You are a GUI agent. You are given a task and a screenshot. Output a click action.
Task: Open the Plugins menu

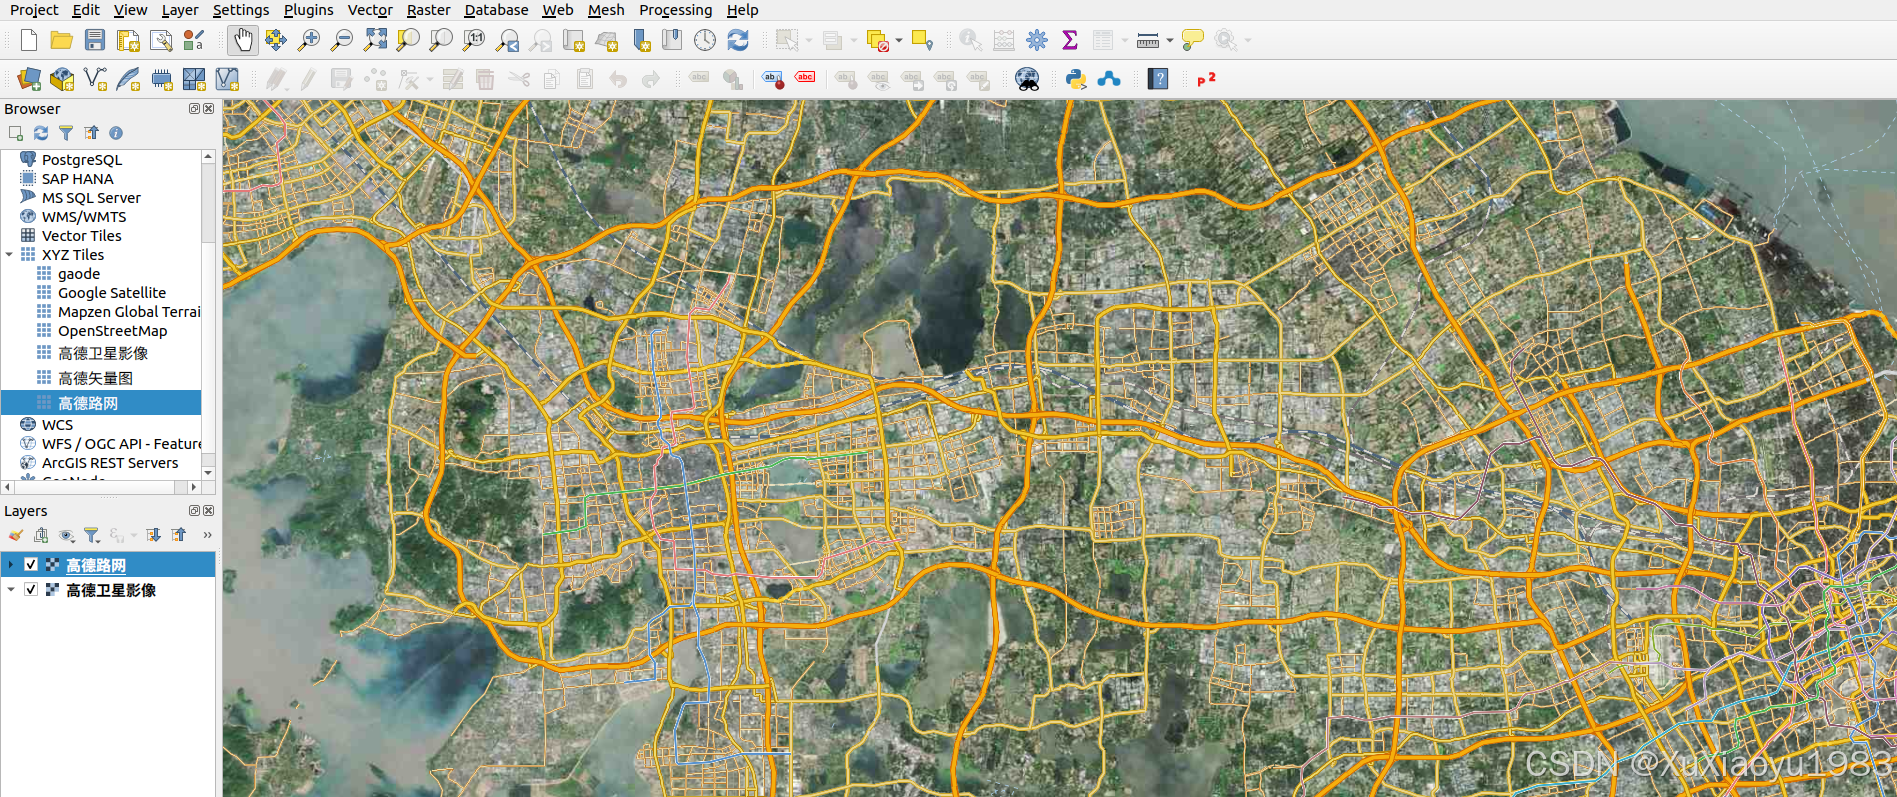(x=308, y=10)
